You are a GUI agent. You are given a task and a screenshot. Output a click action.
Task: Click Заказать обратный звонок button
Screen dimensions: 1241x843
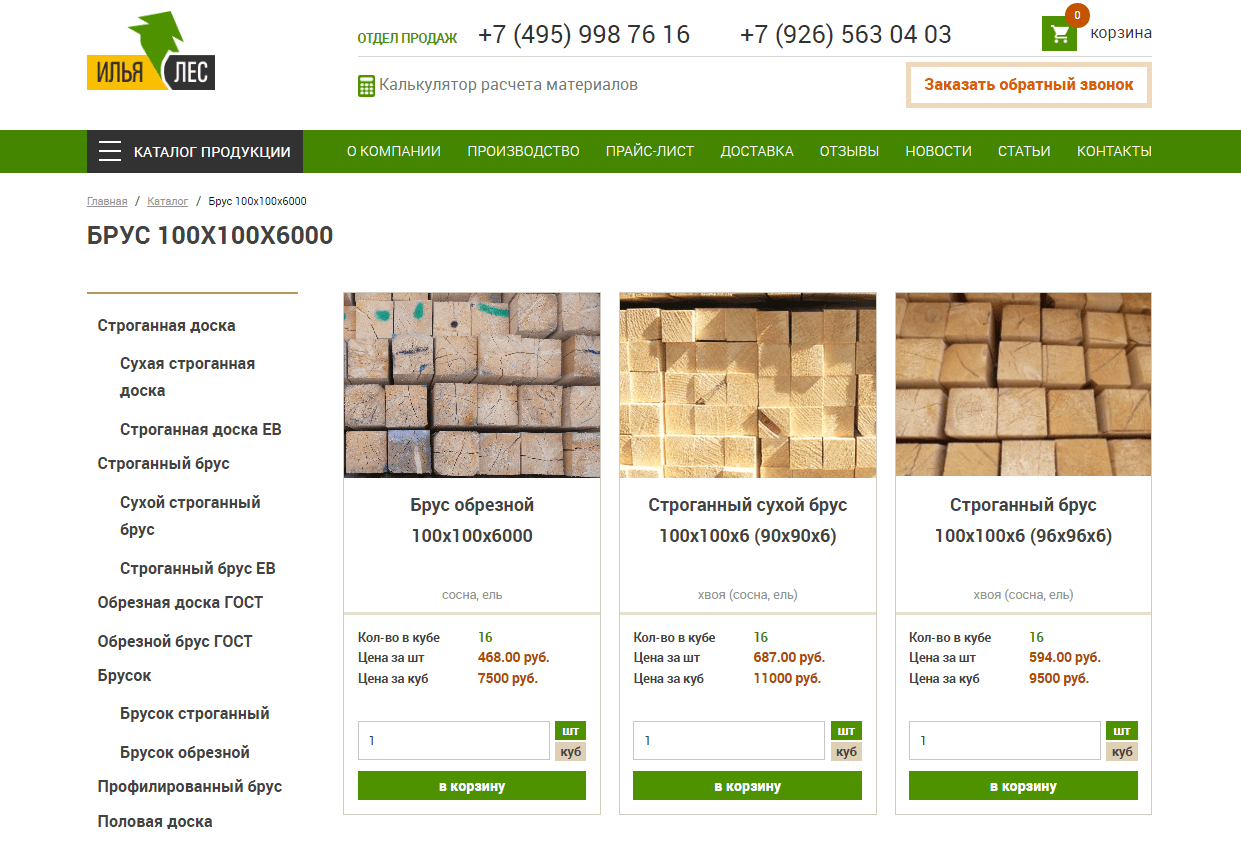1029,85
